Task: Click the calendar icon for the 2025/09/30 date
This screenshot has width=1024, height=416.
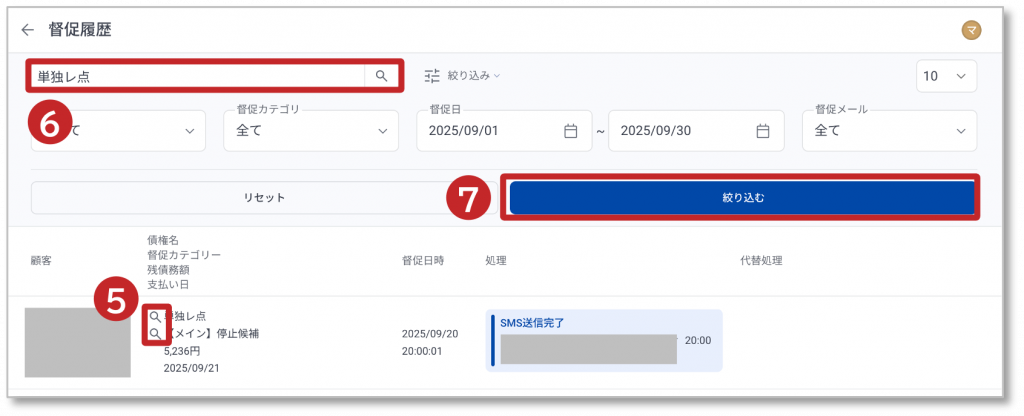Action: [x=762, y=131]
